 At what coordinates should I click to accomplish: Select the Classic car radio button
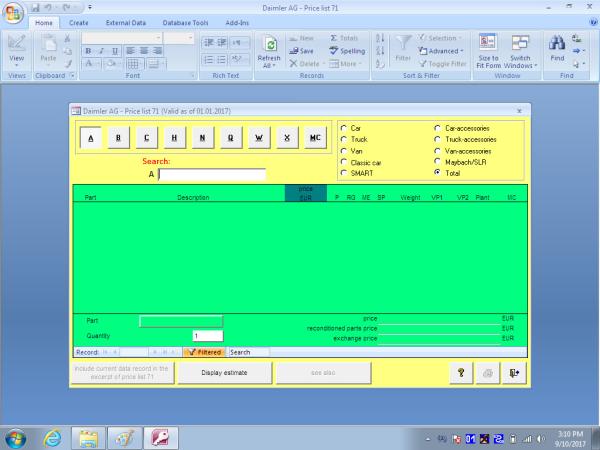pos(344,162)
